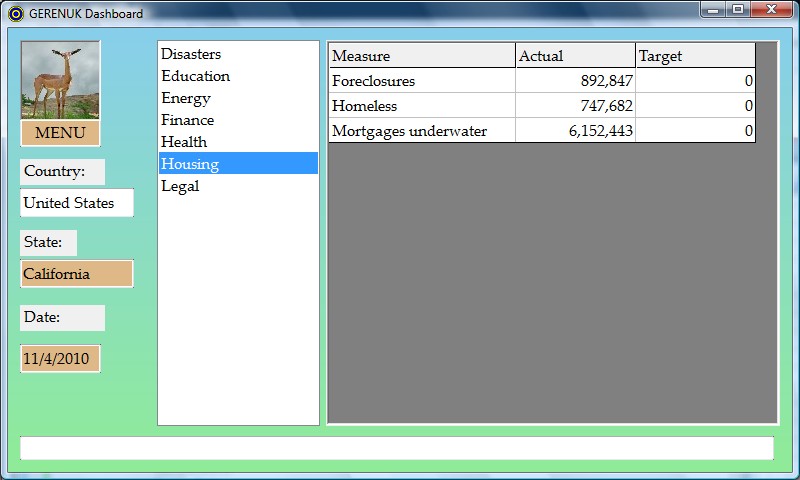Open the MENU button

[x=60, y=133]
